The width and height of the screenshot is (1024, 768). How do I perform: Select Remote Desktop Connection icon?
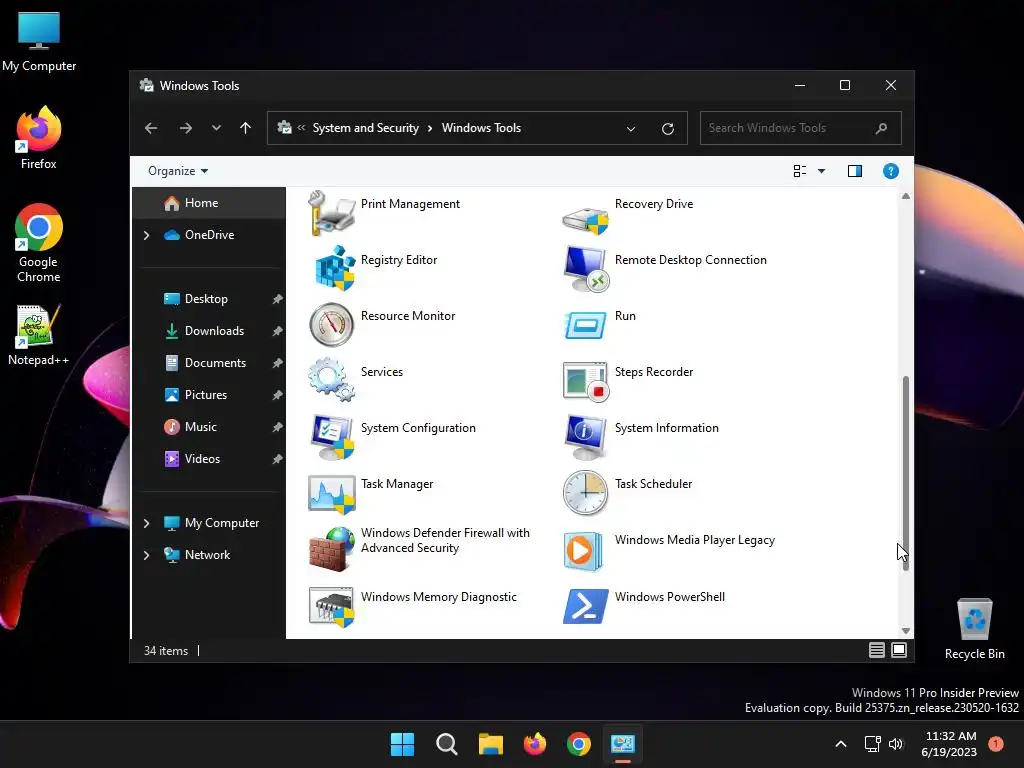[x=586, y=268]
